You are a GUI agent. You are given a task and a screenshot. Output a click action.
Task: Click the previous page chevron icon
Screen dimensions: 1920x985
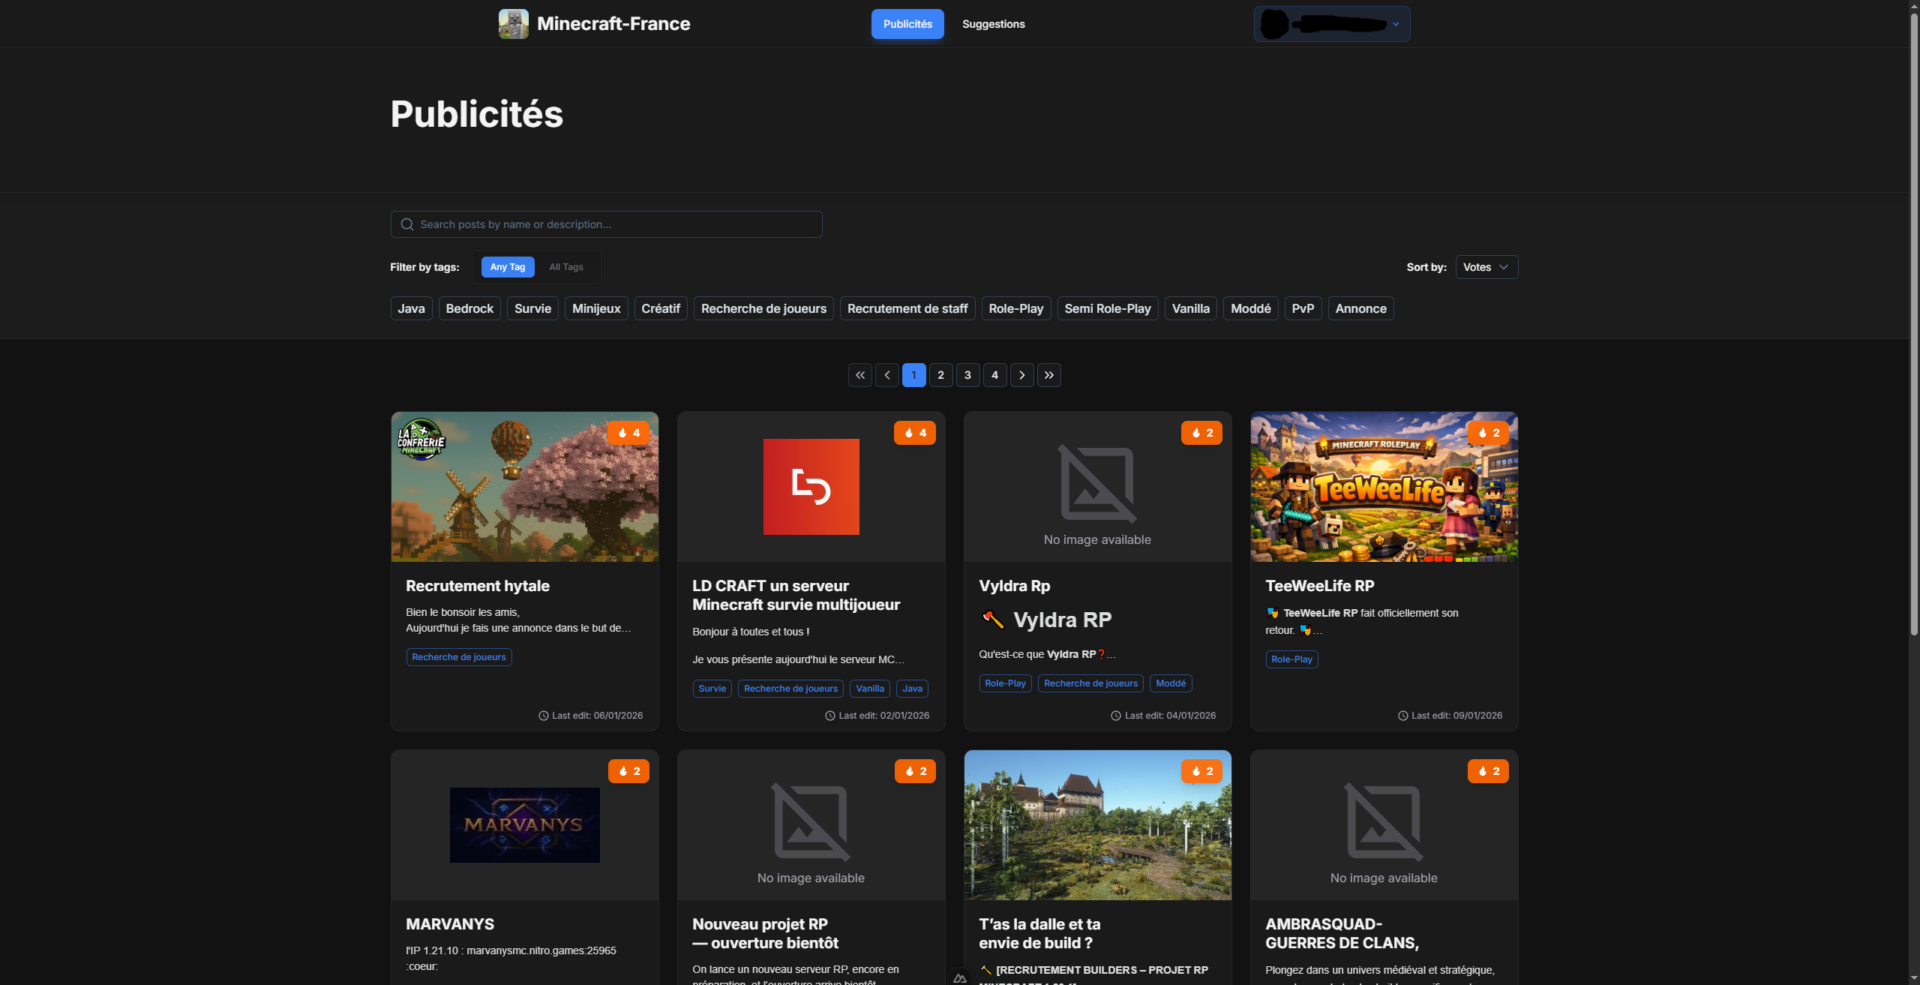tap(887, 375)
